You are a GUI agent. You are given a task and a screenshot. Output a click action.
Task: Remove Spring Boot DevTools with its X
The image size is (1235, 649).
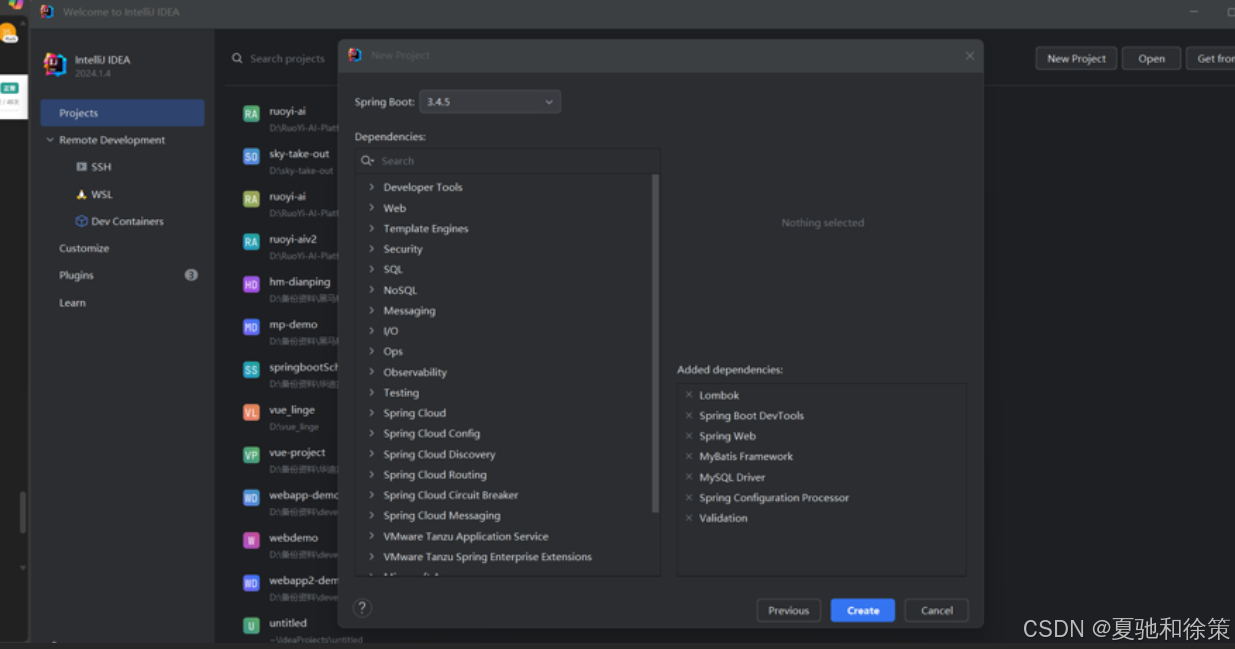pyautogui.click(x=689, y=415)
